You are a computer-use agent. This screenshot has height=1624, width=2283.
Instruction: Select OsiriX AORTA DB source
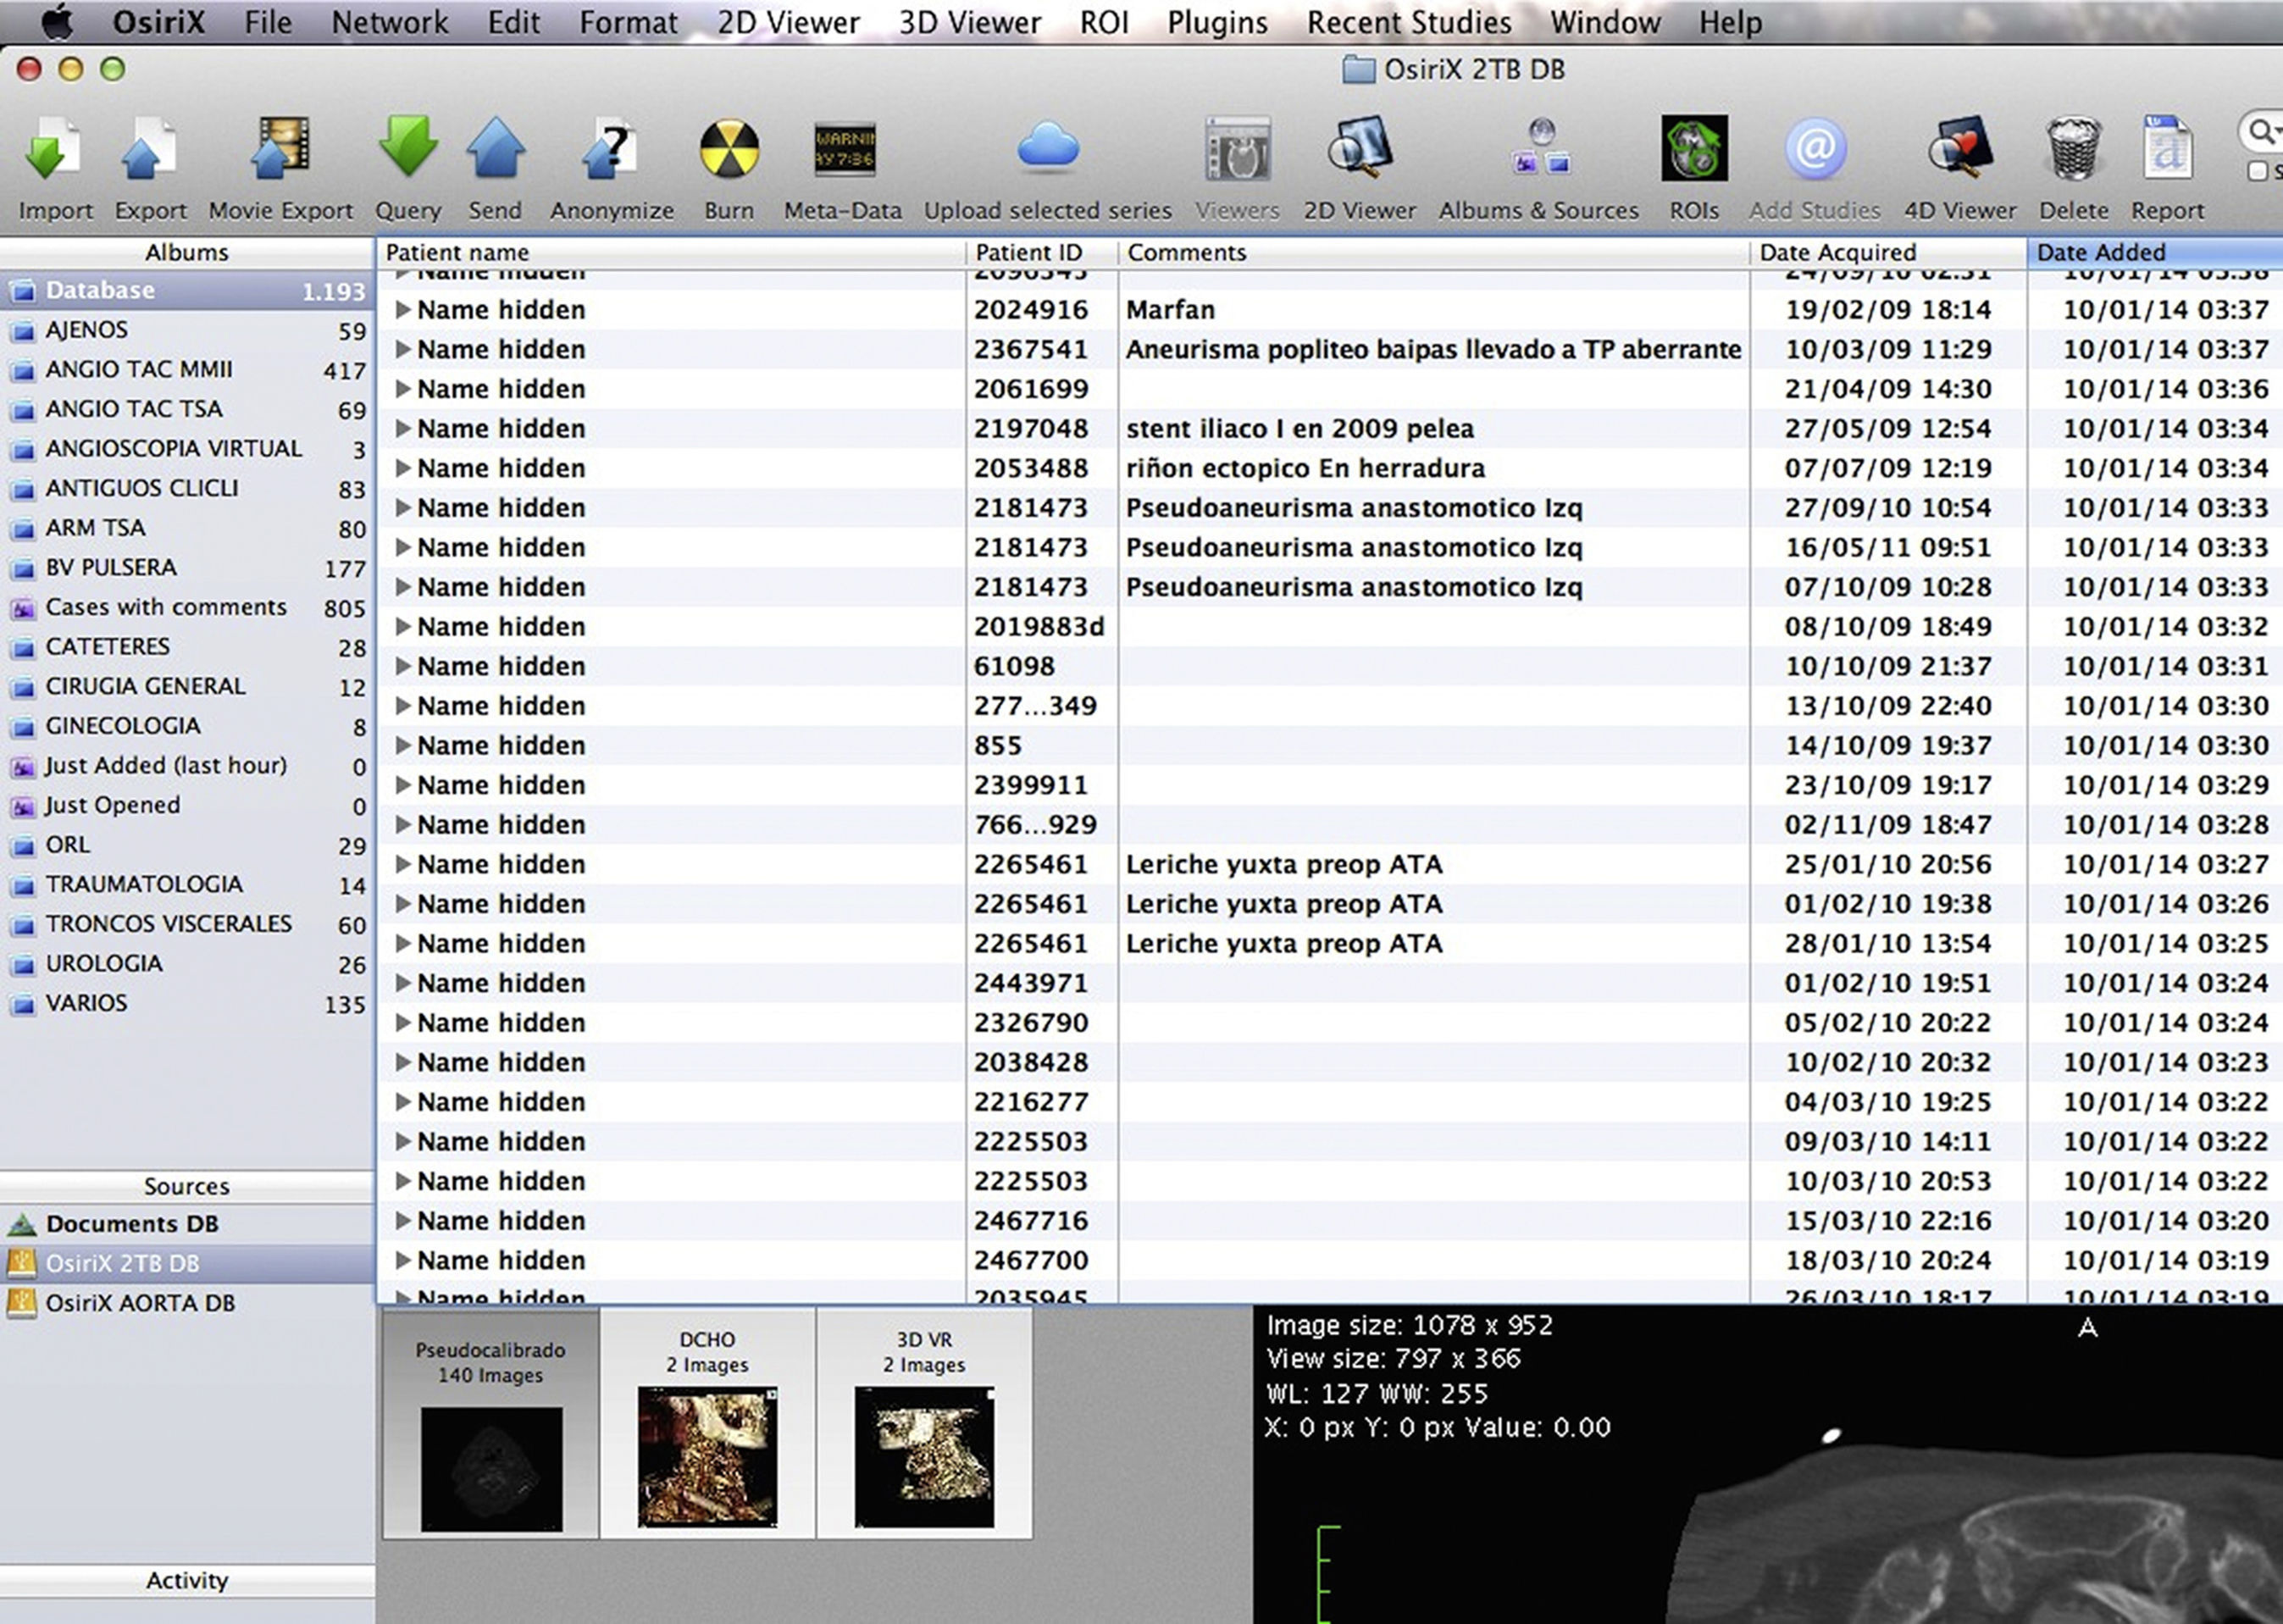pyautogui.click(x=140, y=1303)
